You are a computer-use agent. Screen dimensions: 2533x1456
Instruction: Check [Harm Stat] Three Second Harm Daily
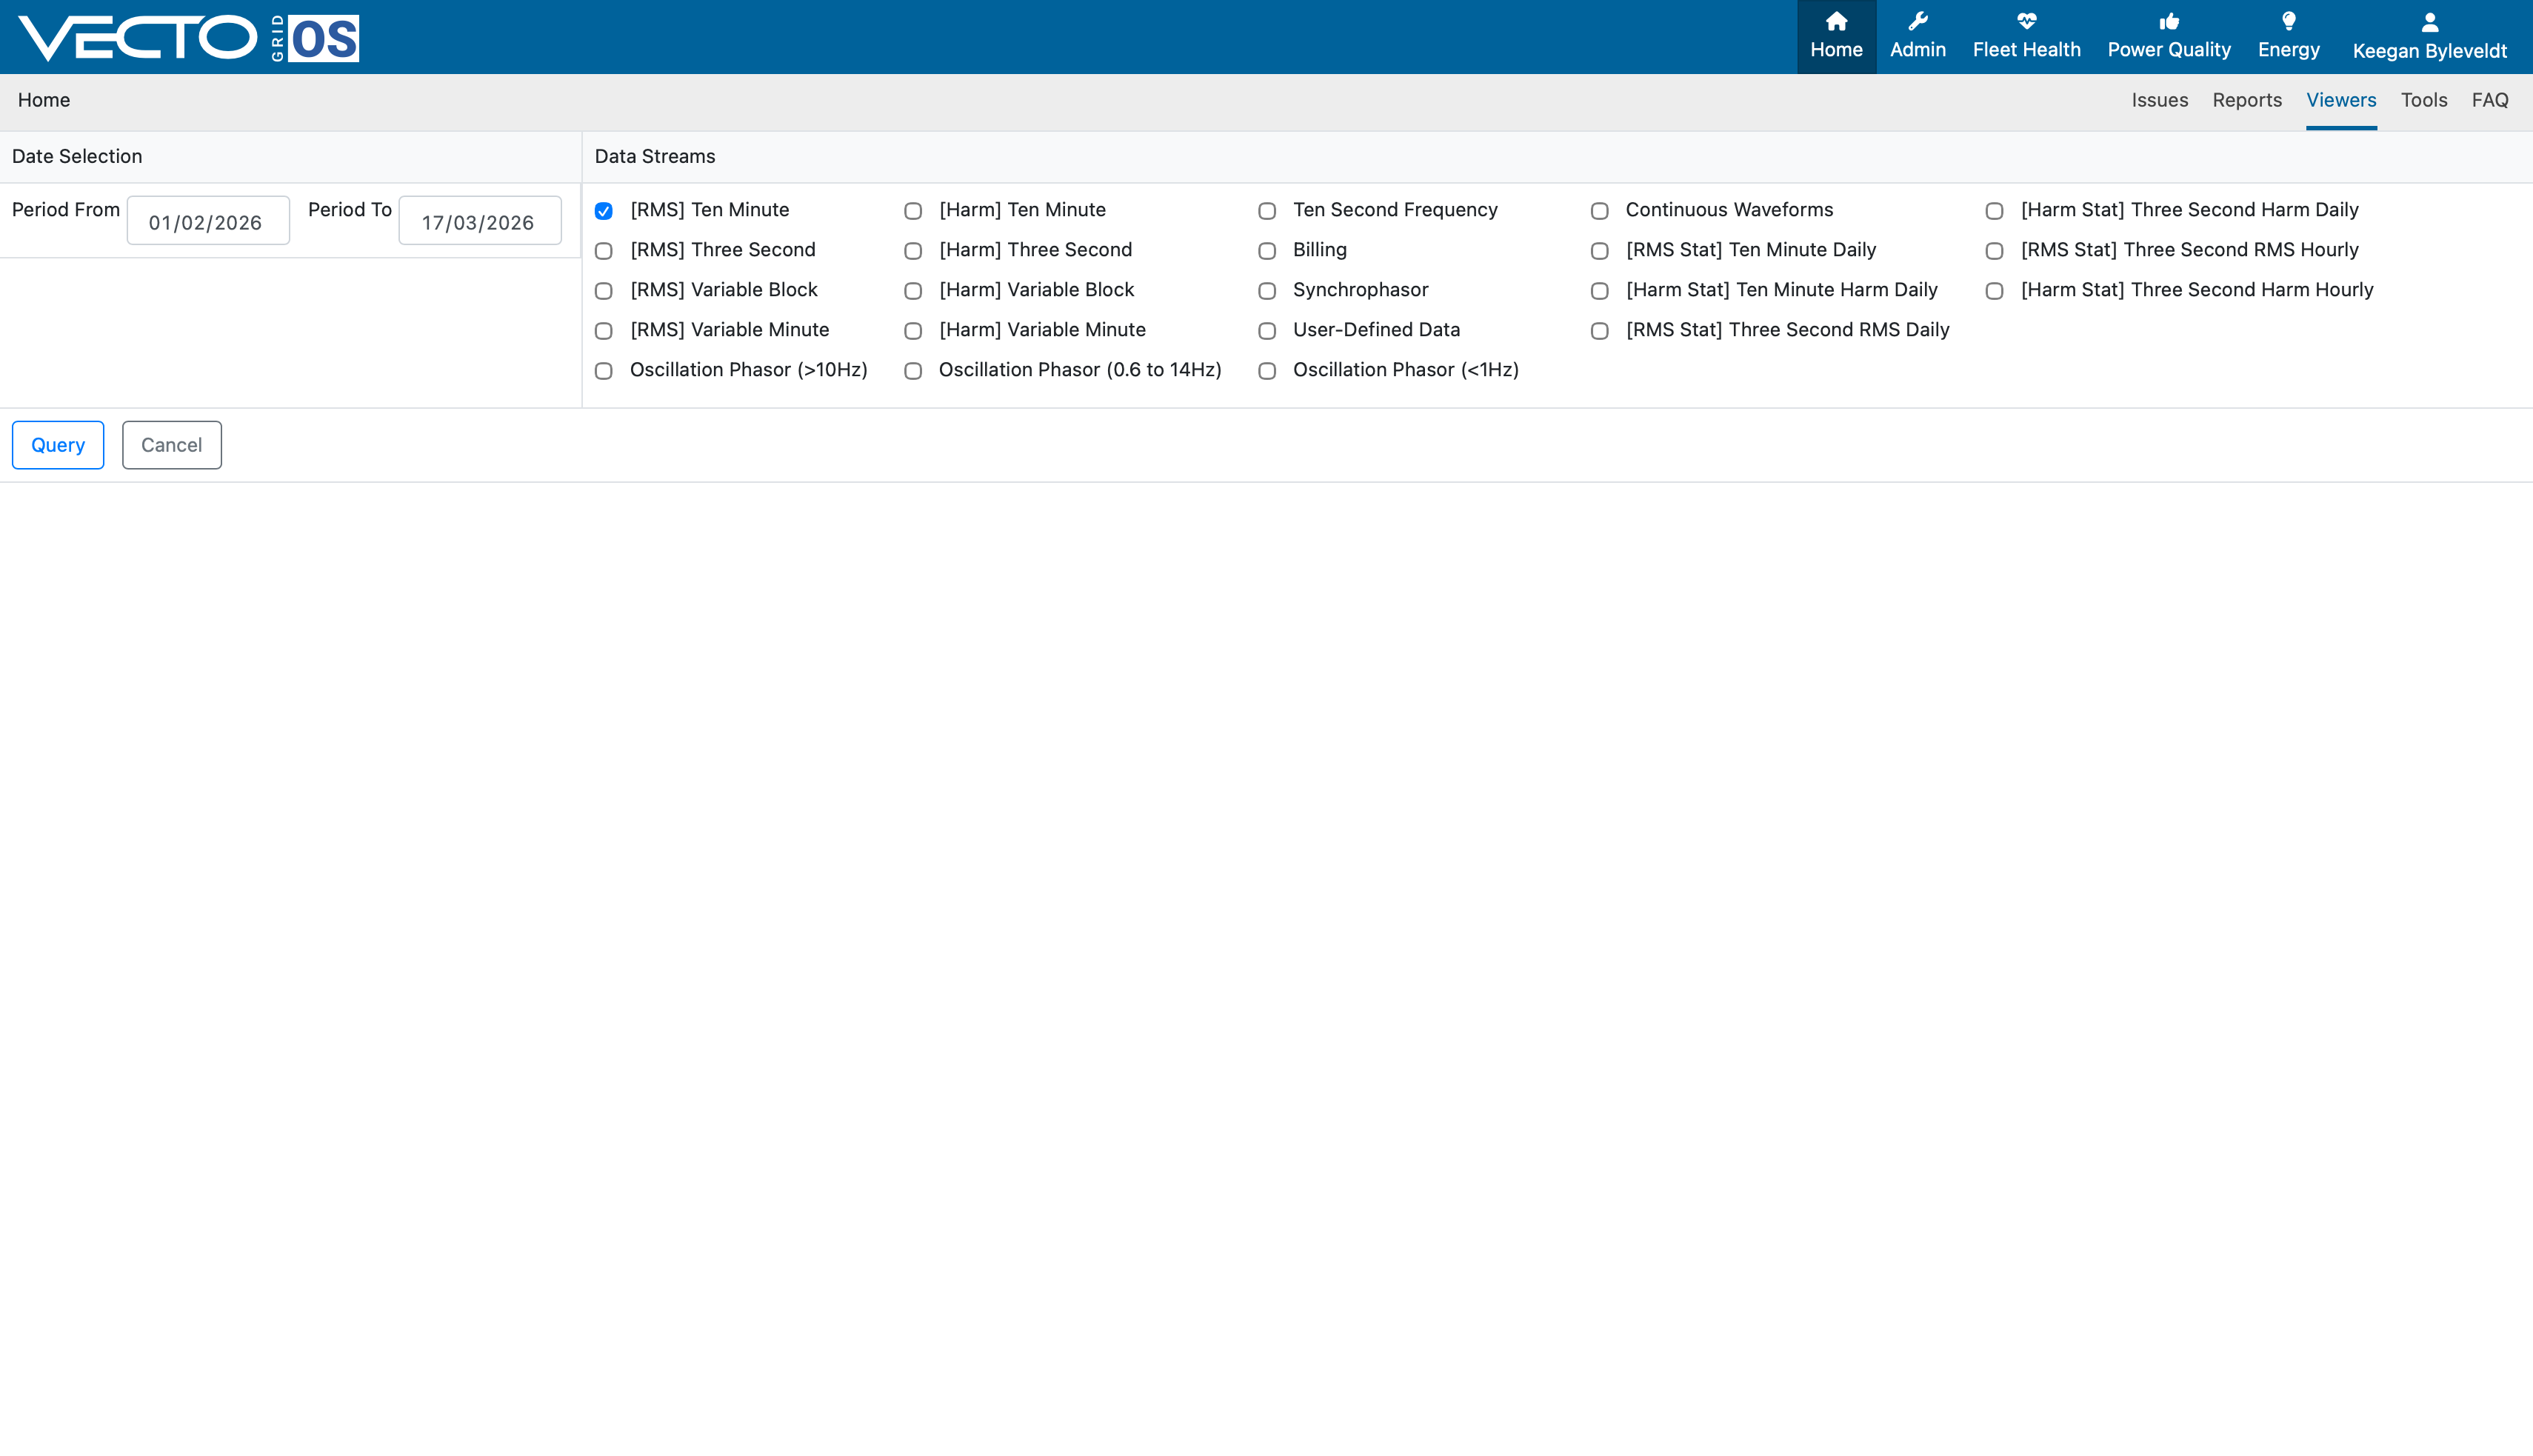[x=1994, y=211]
